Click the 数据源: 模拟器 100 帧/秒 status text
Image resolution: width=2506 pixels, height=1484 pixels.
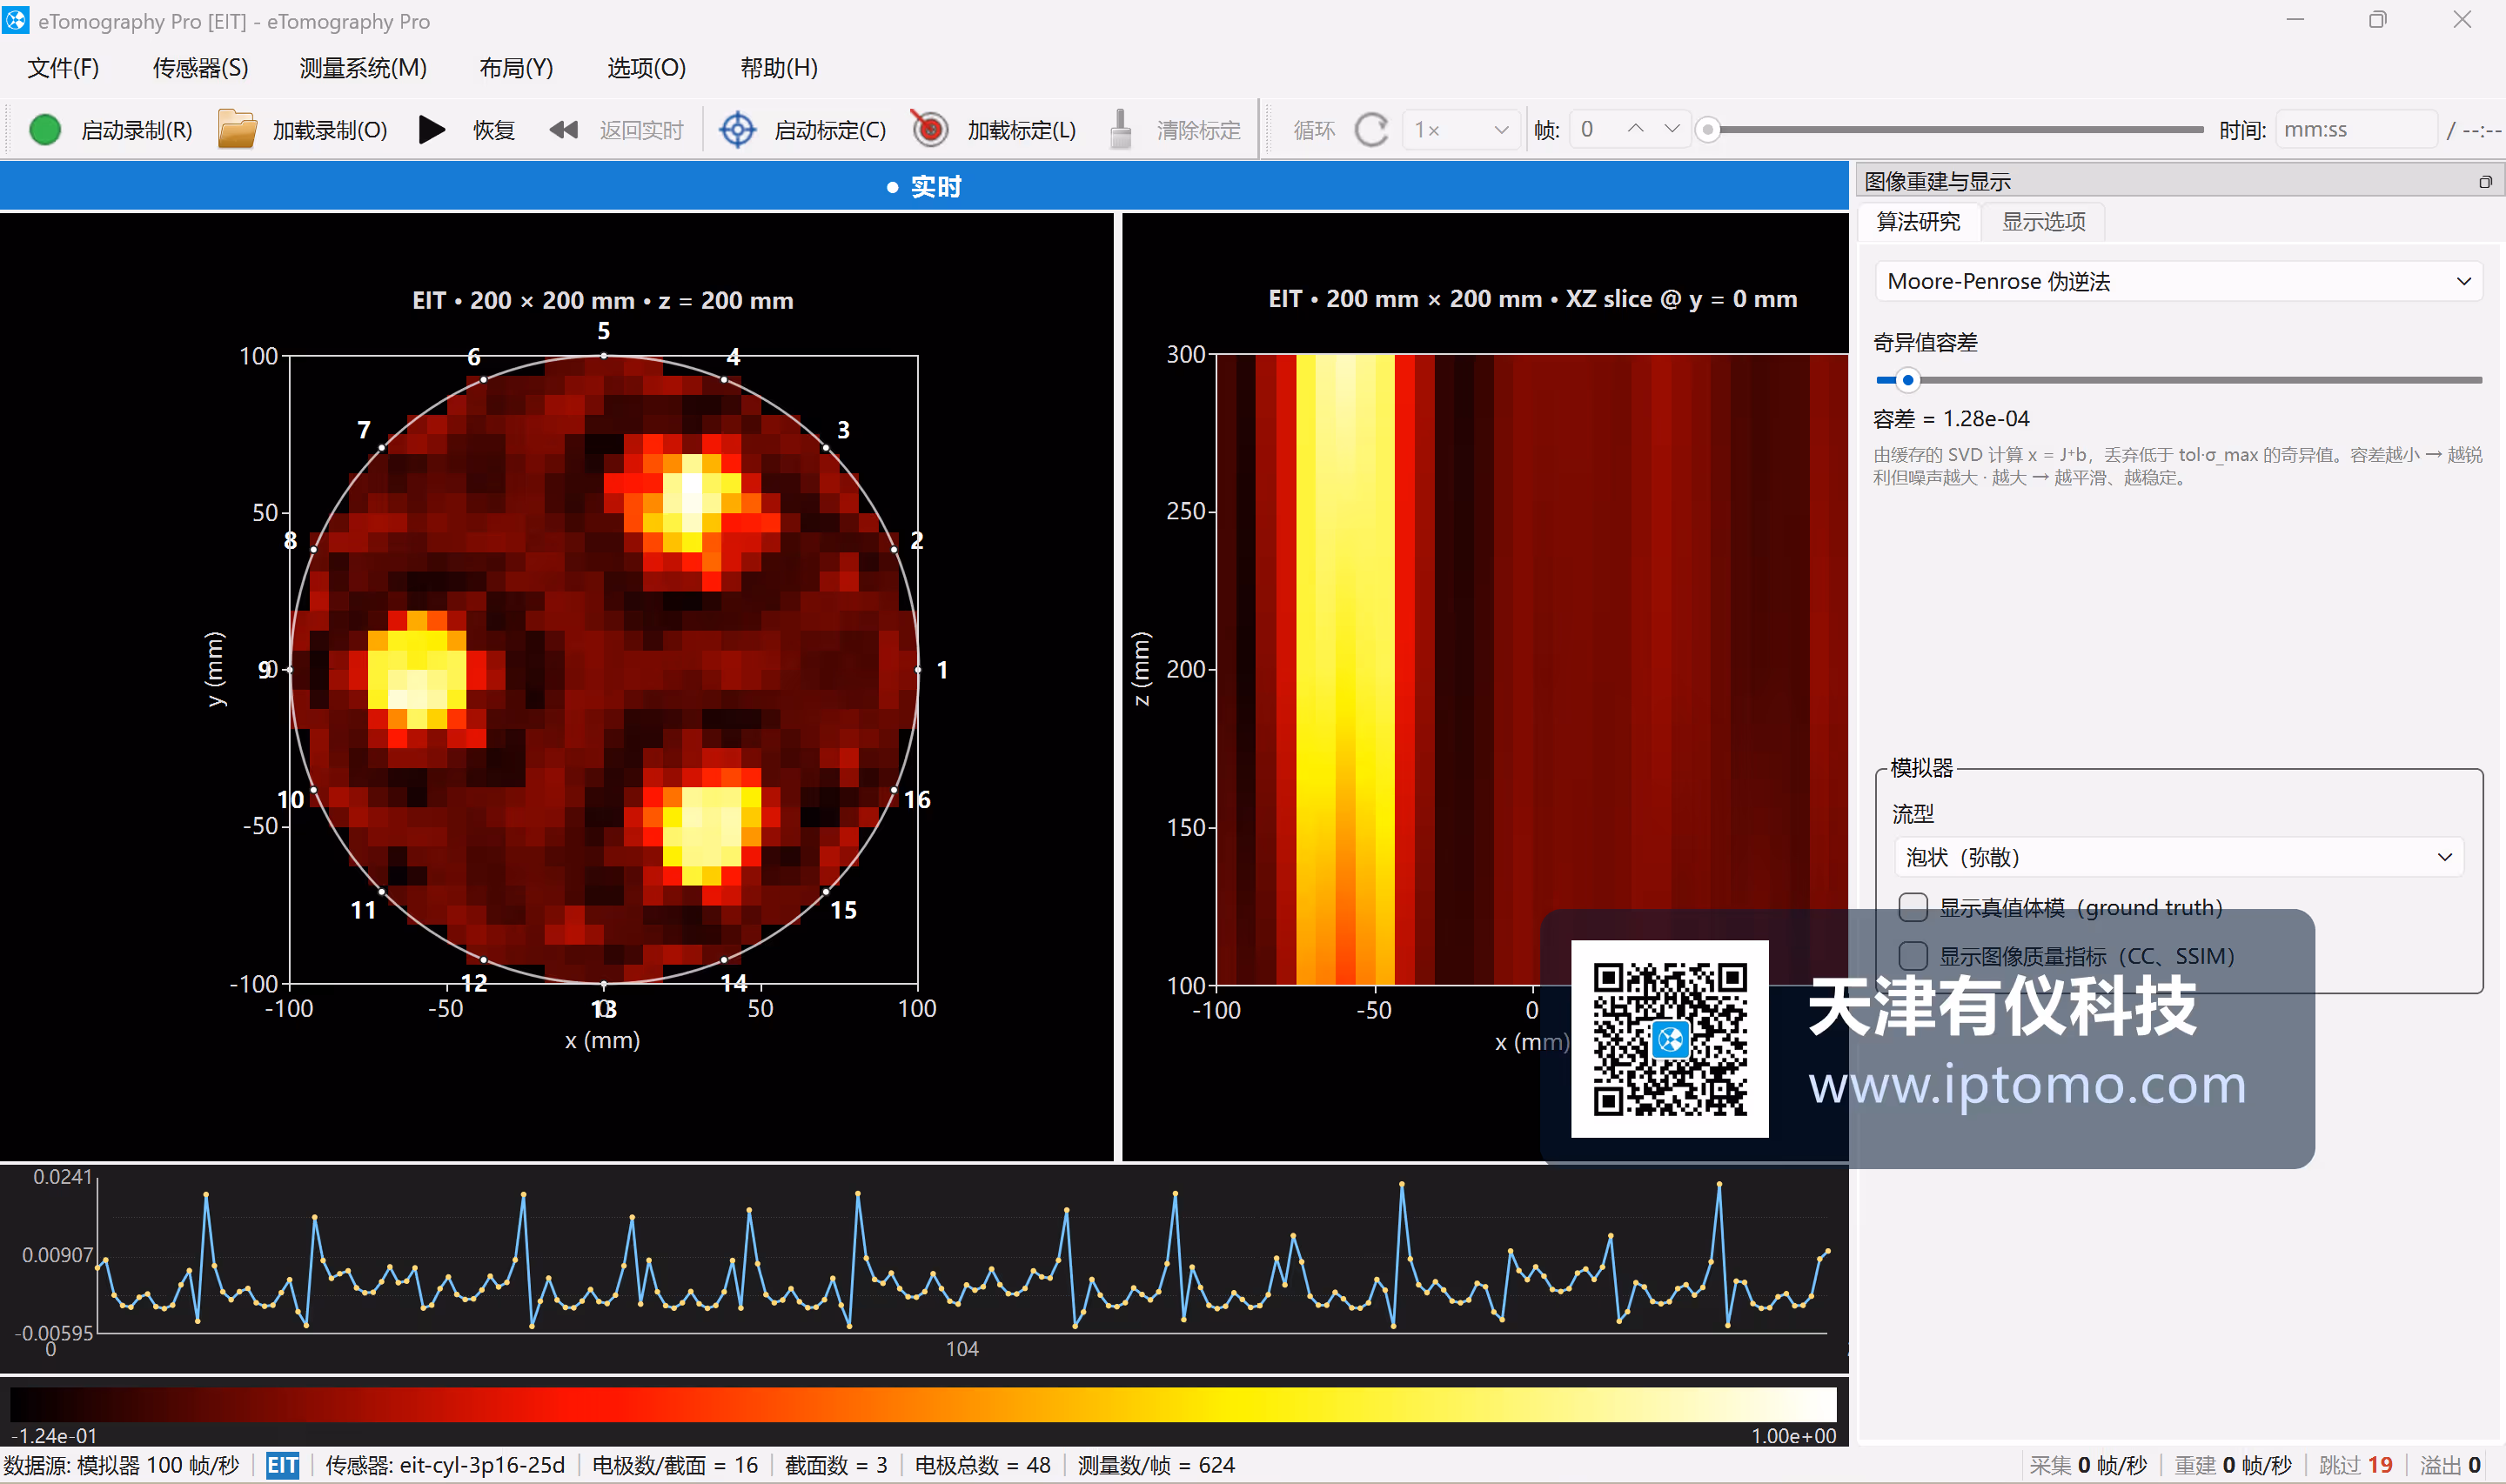(x=122, y=1466)
